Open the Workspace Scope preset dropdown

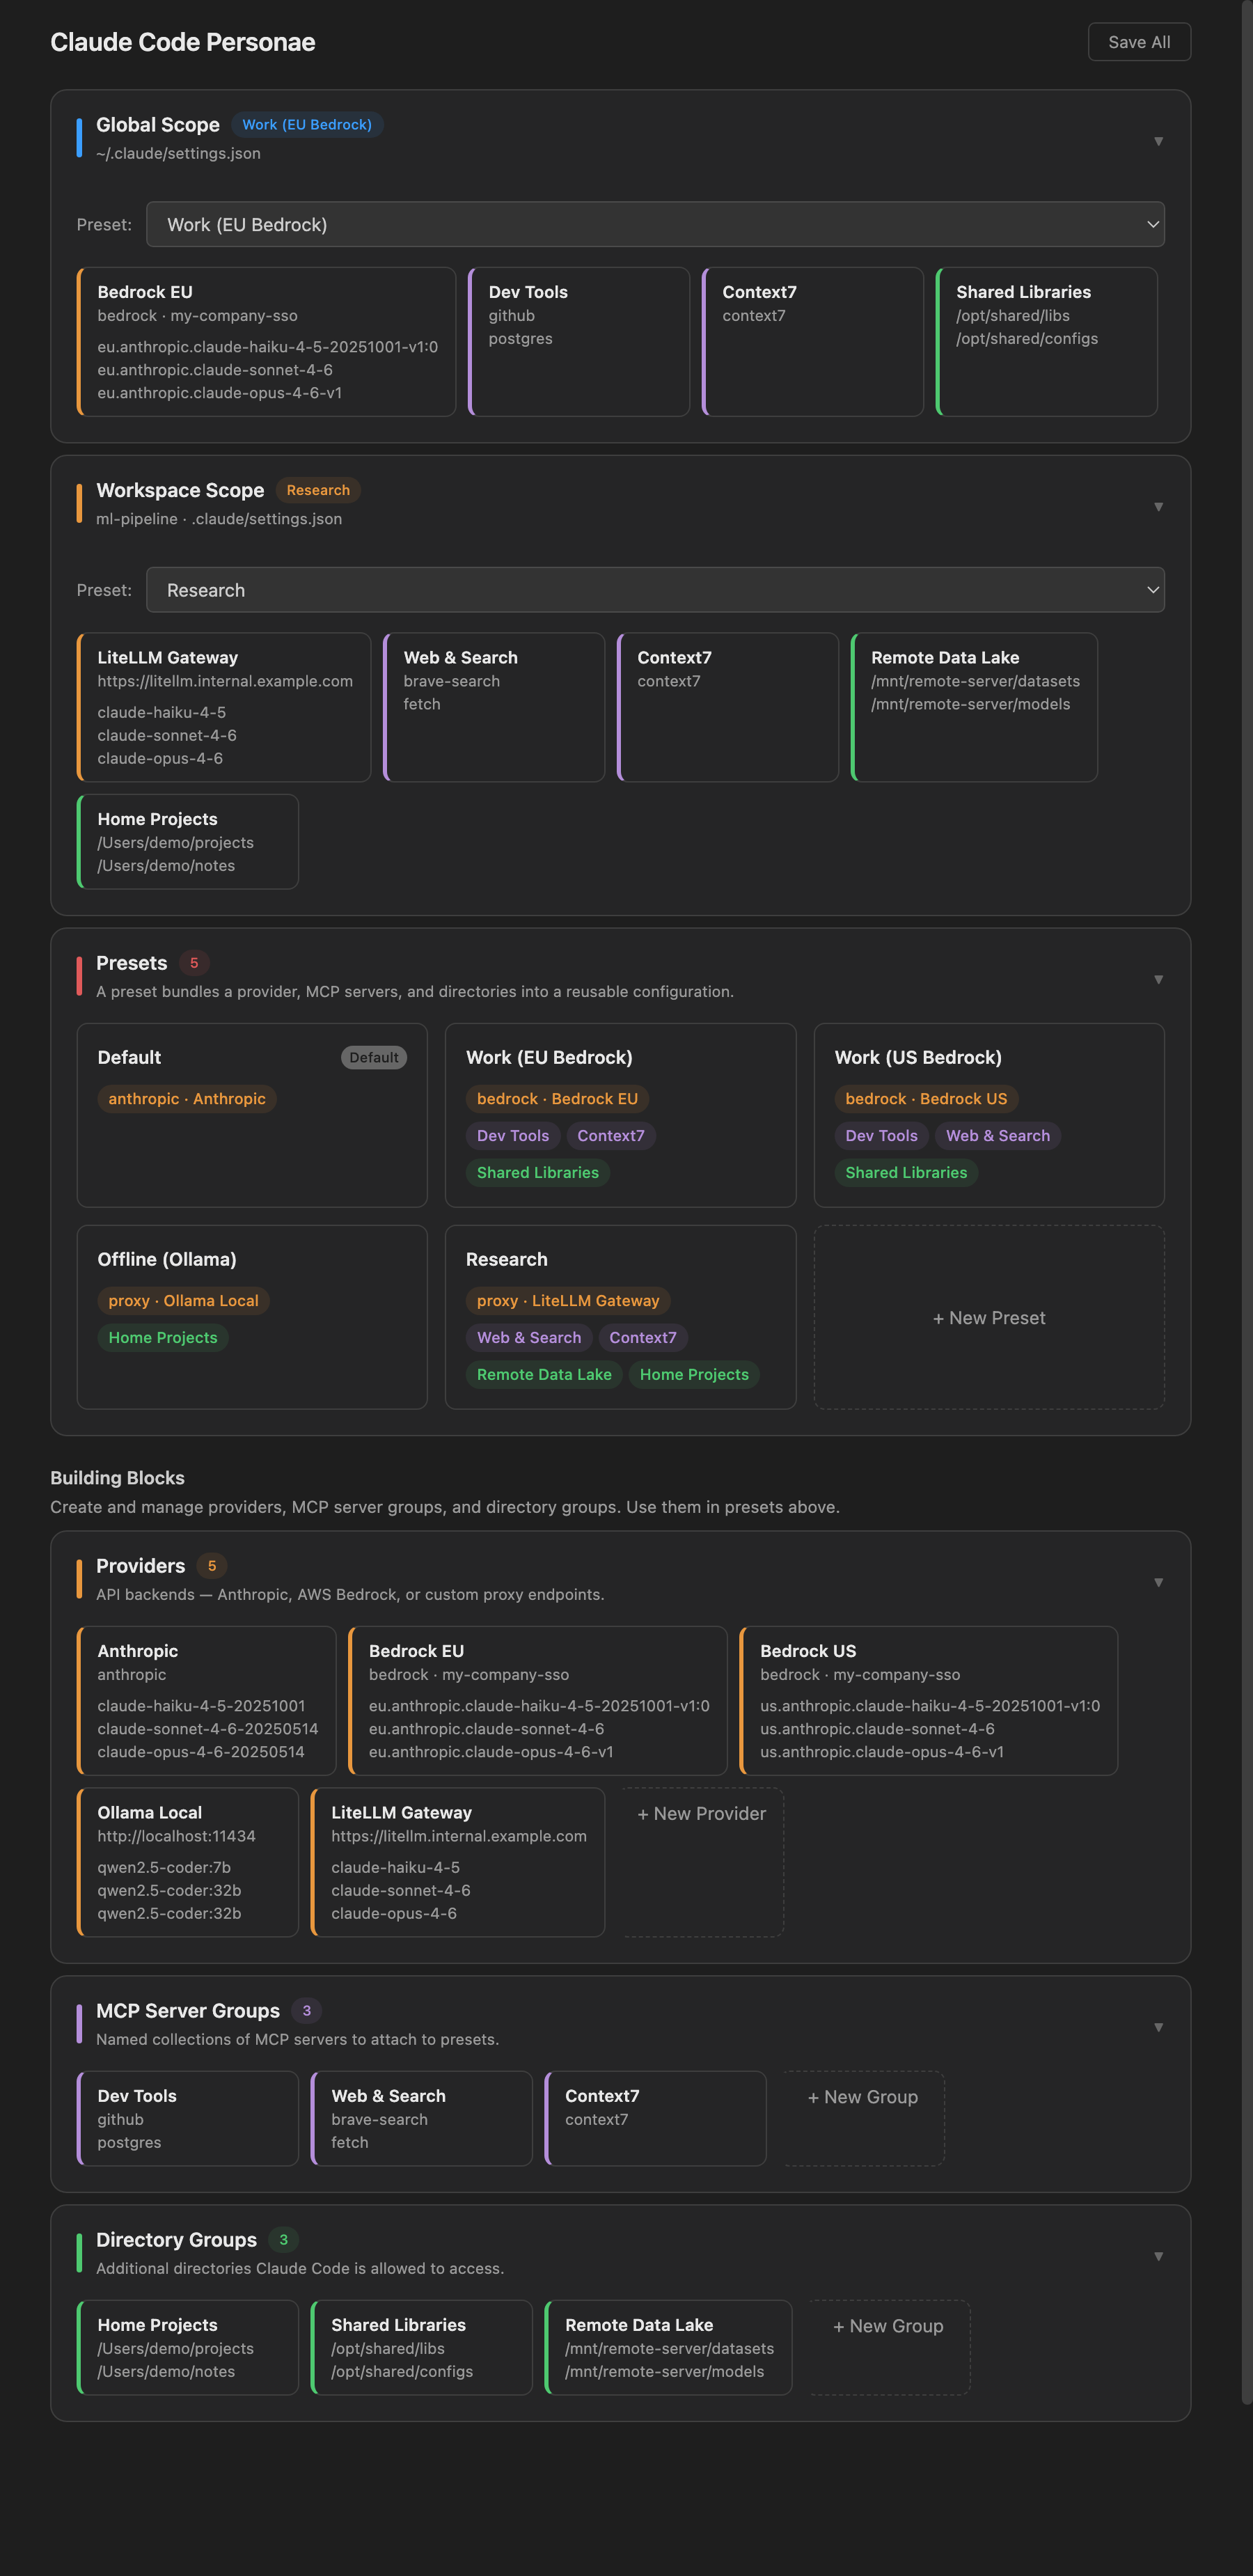coord(655,589)
